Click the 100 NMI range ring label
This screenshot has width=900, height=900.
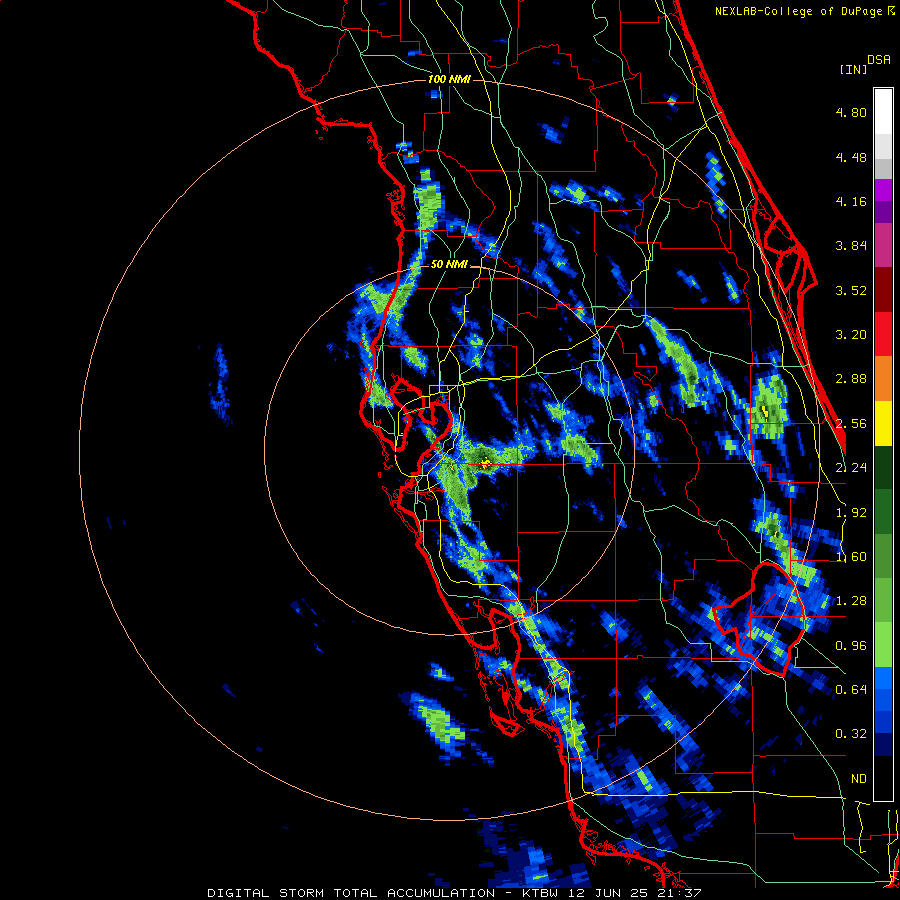coord(449,79)
